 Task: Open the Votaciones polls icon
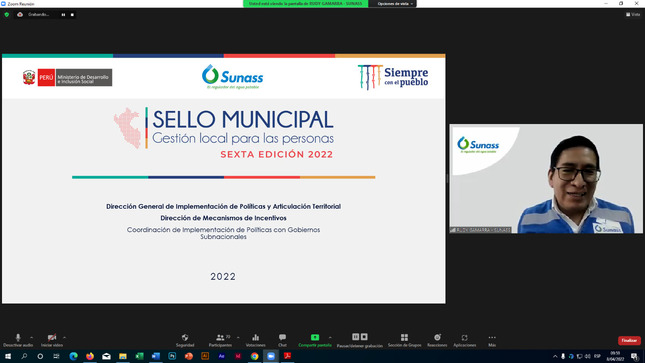255,340
